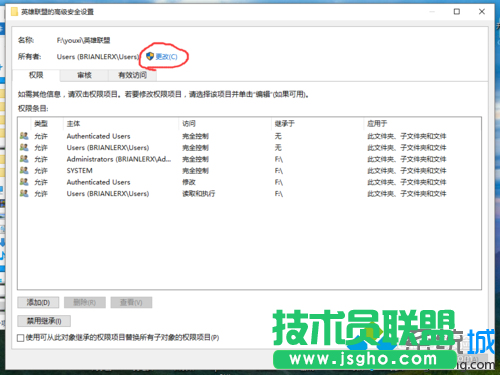500x375 pixels.
Task: Click the 添加(D) button
Action: (x=38, y=302)
